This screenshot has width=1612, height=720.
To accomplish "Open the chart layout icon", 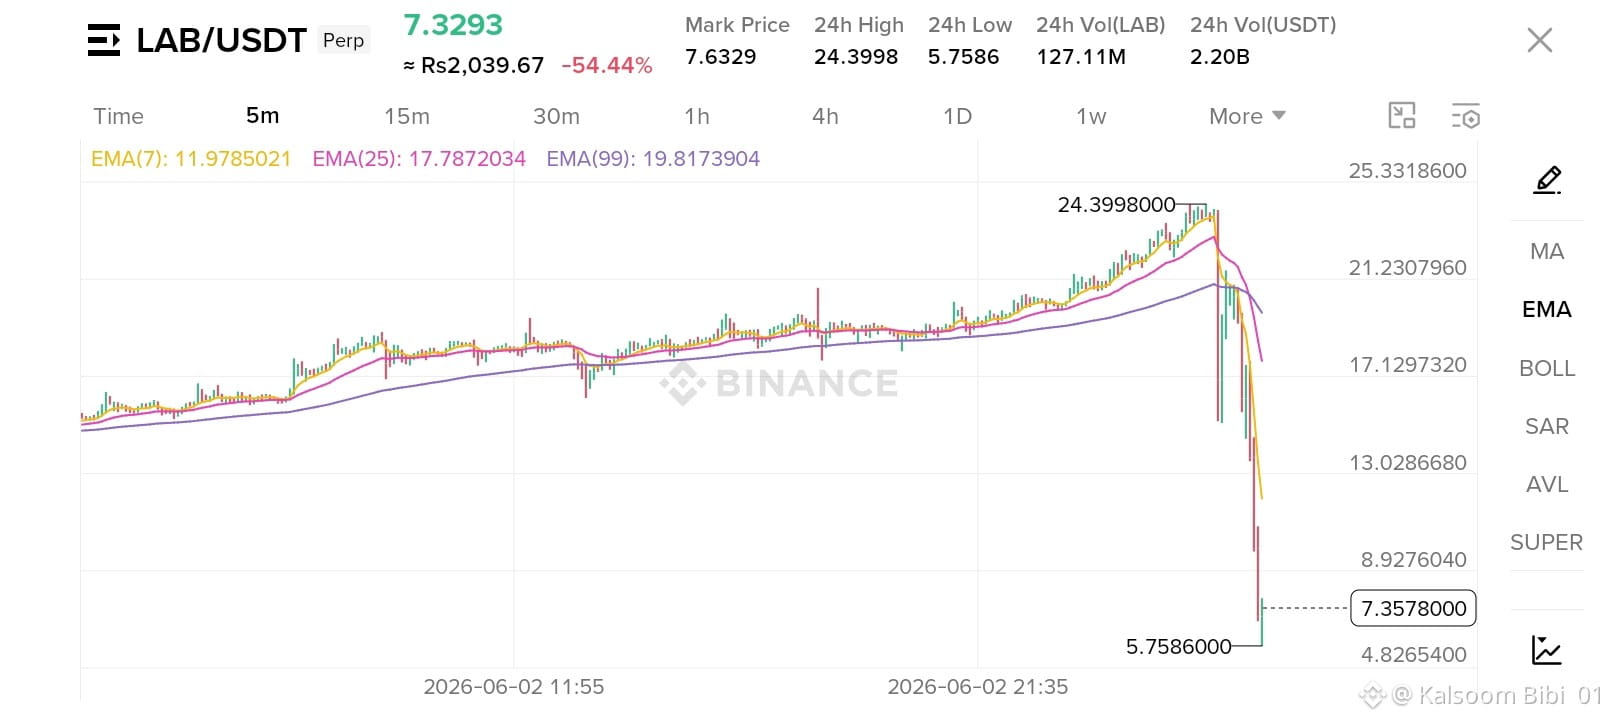I will coord(1402,116).
